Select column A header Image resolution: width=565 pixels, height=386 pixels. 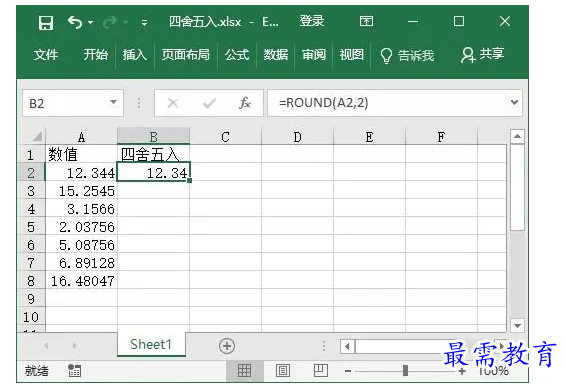click(x=81, y=137)
